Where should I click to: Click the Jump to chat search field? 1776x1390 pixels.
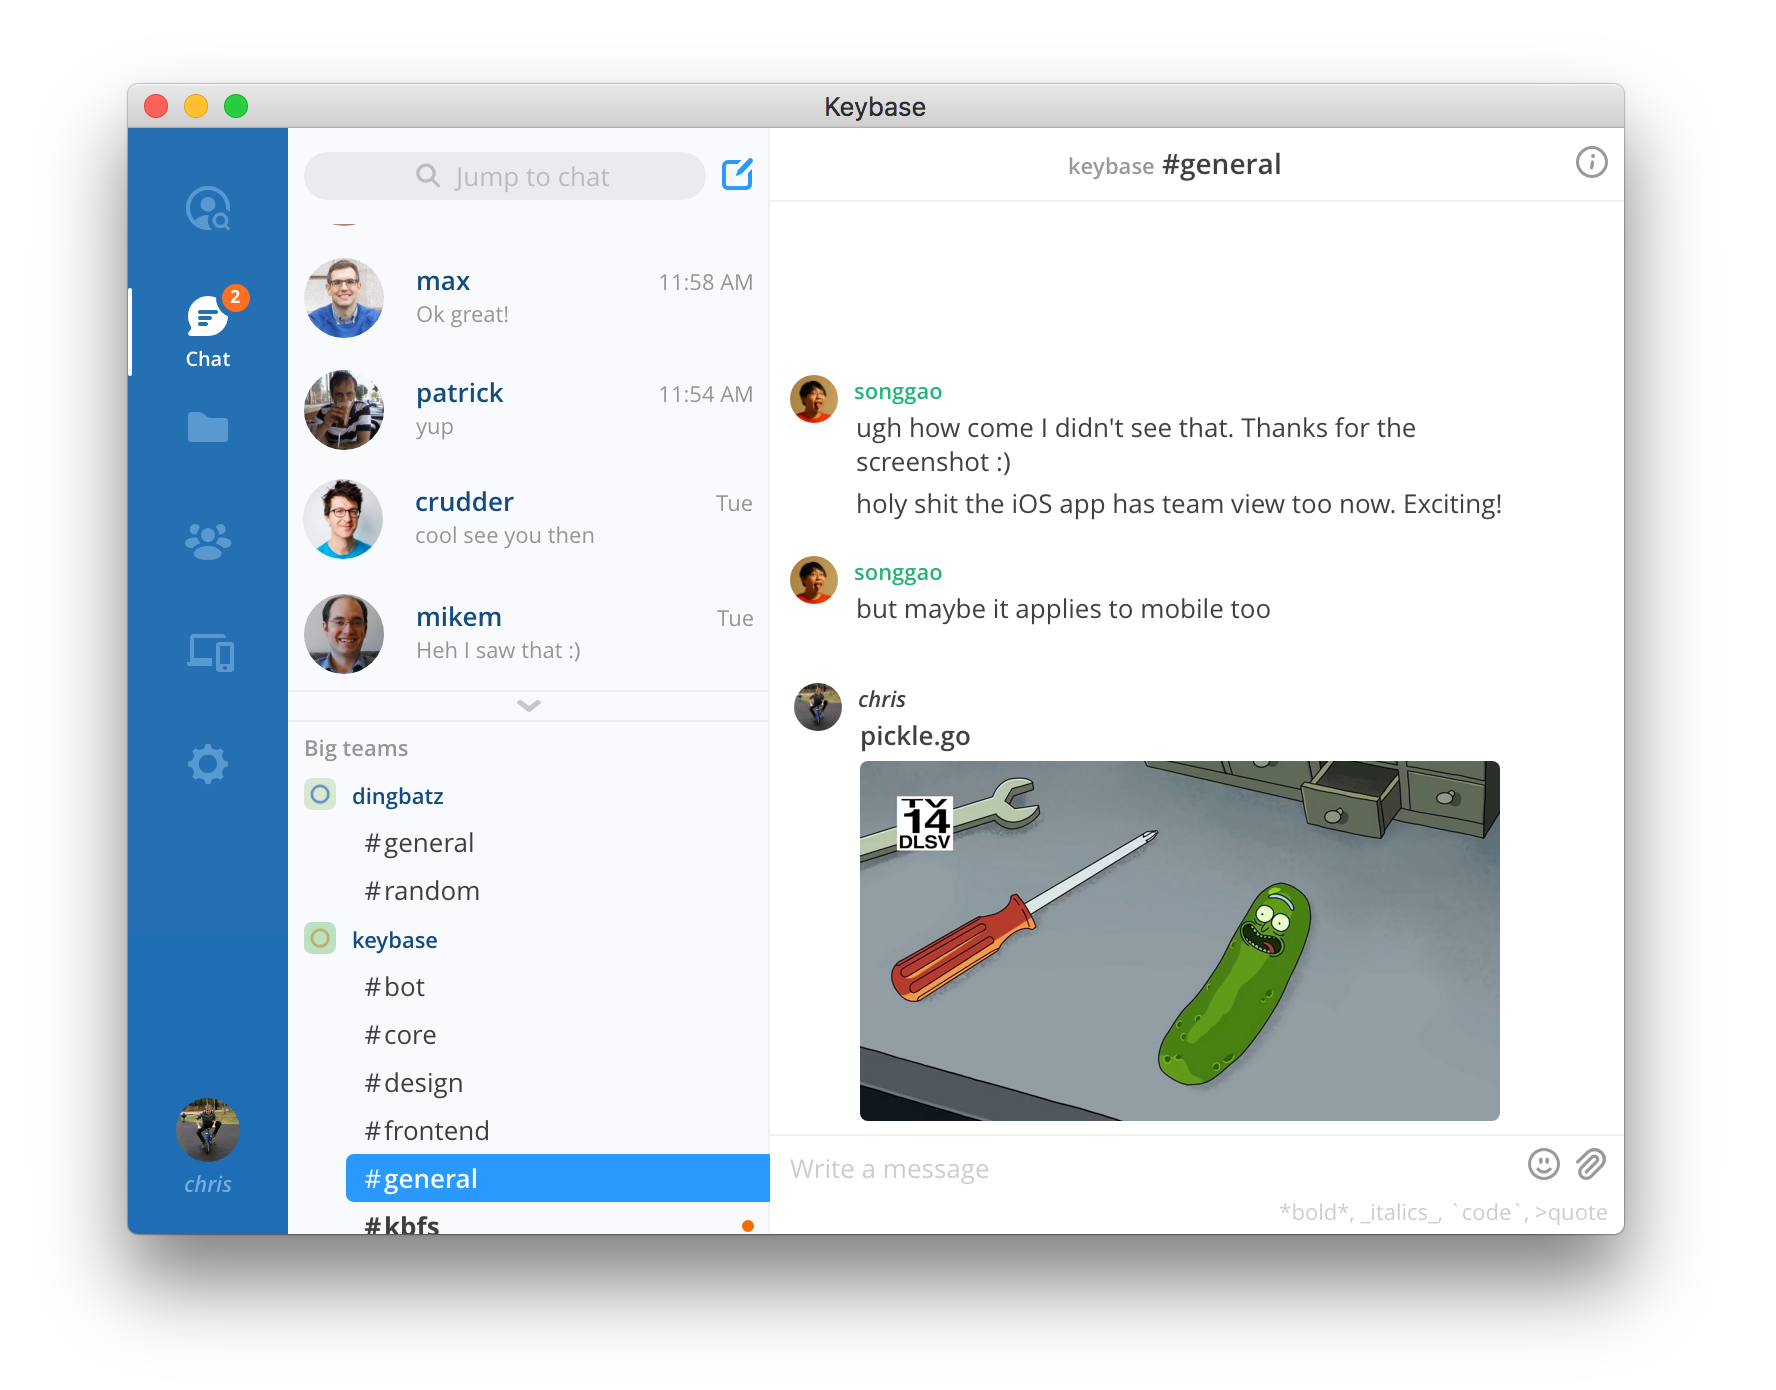pos(504,176)
